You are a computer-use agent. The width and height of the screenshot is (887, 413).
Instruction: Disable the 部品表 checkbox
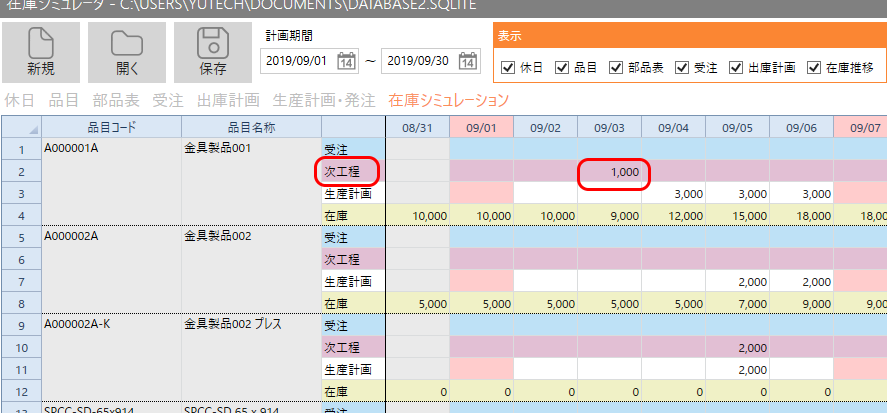pyautogui.click(x=616, y=68)
